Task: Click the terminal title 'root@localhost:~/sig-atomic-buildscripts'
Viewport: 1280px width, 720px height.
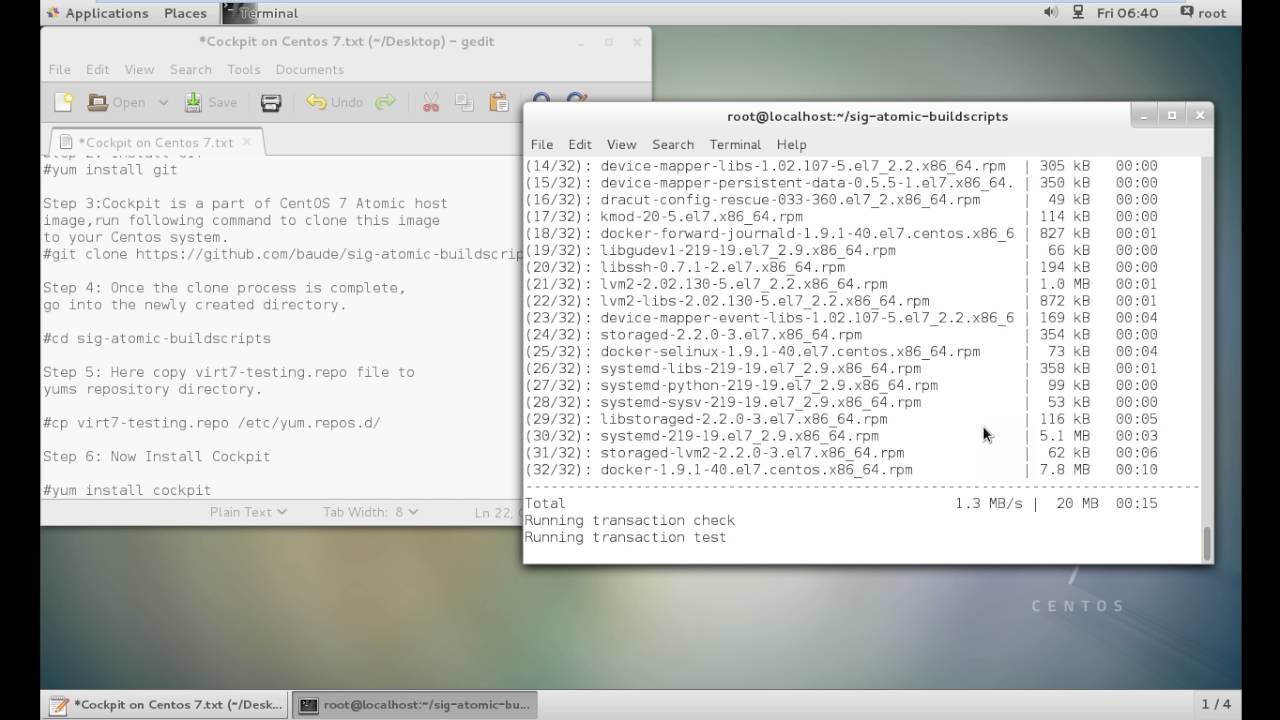Action: pyautogui.click(x=867, y=116)
